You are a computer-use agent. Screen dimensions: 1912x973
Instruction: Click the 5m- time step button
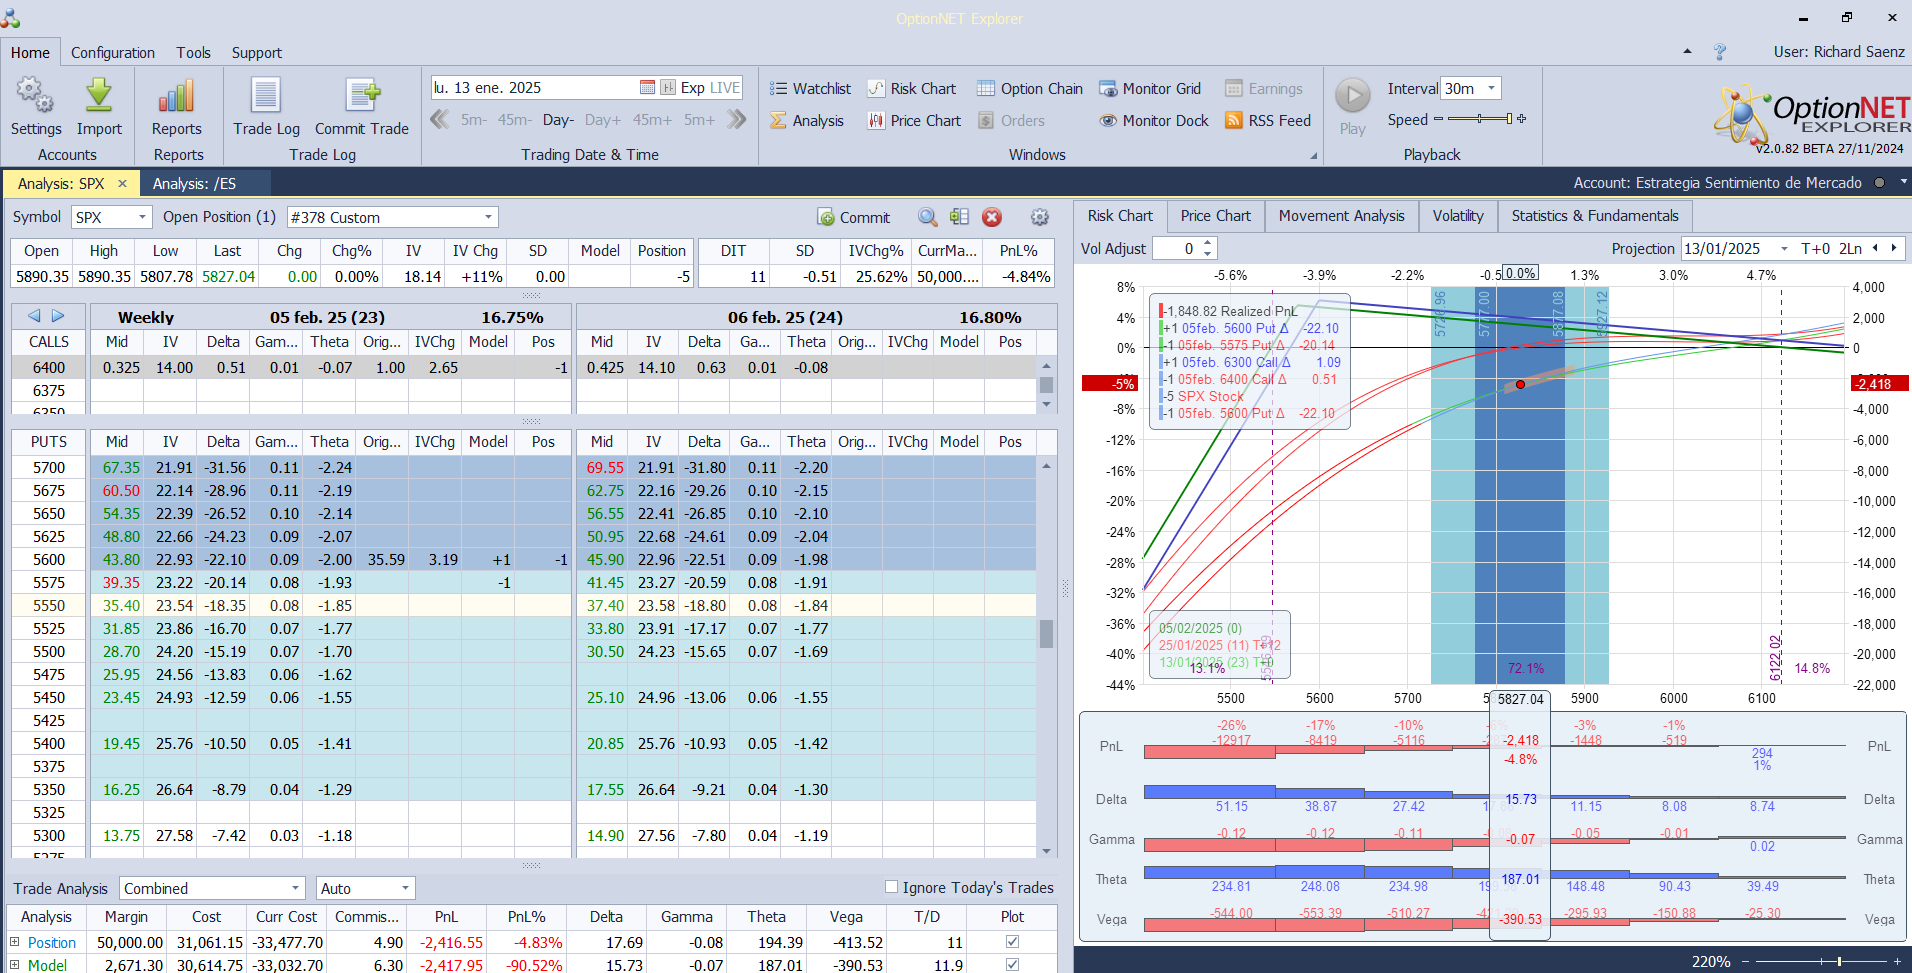click(x=474, y=120)
